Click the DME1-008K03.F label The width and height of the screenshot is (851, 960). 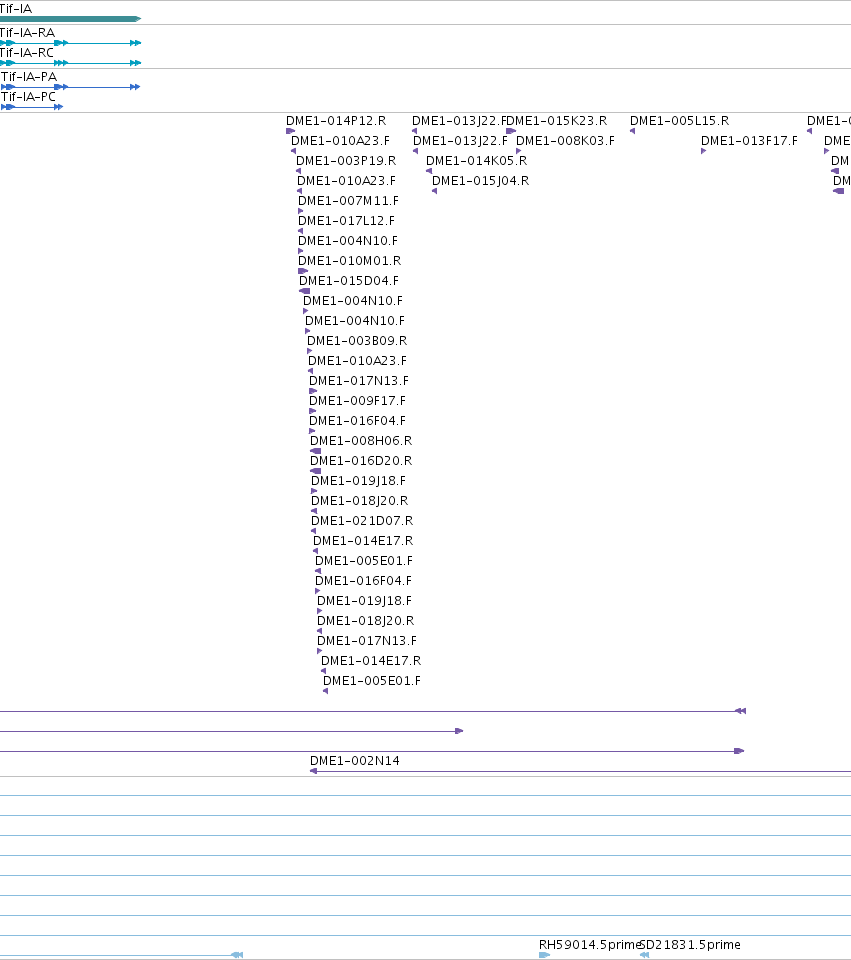565,141
